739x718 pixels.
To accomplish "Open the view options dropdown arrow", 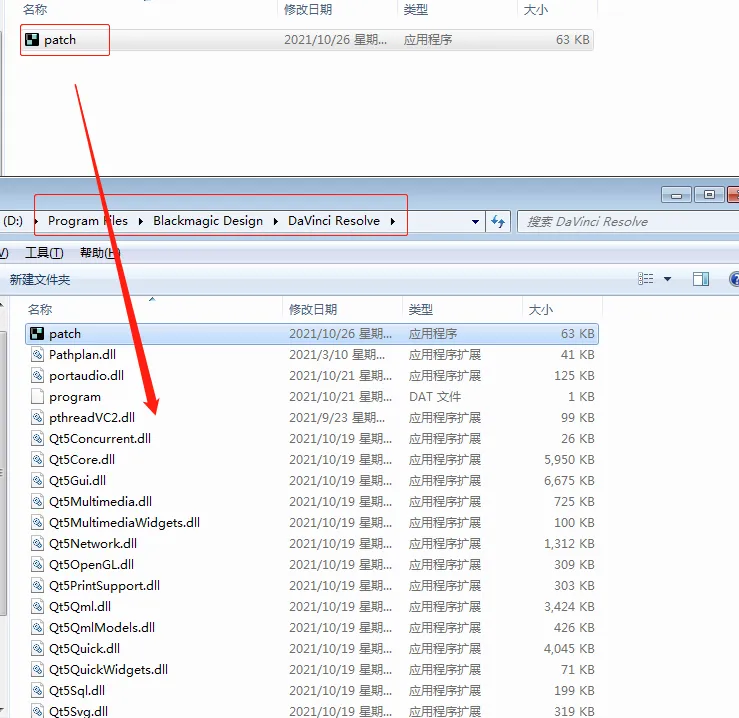I will pyautogui.click(x=668, y=279).
